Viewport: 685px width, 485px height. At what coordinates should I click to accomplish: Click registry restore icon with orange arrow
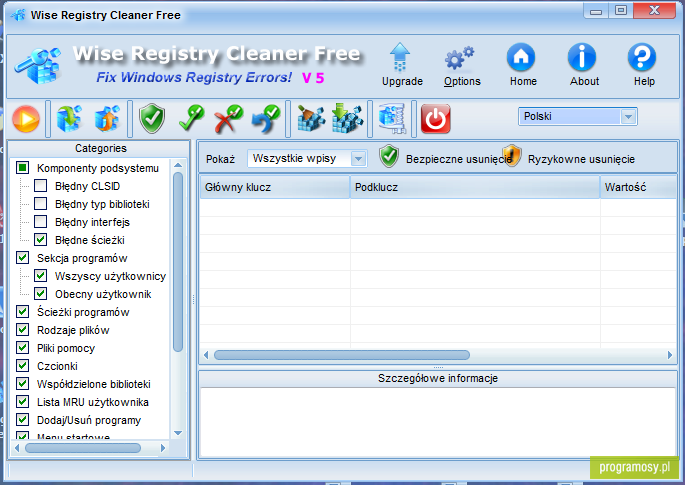107,118
